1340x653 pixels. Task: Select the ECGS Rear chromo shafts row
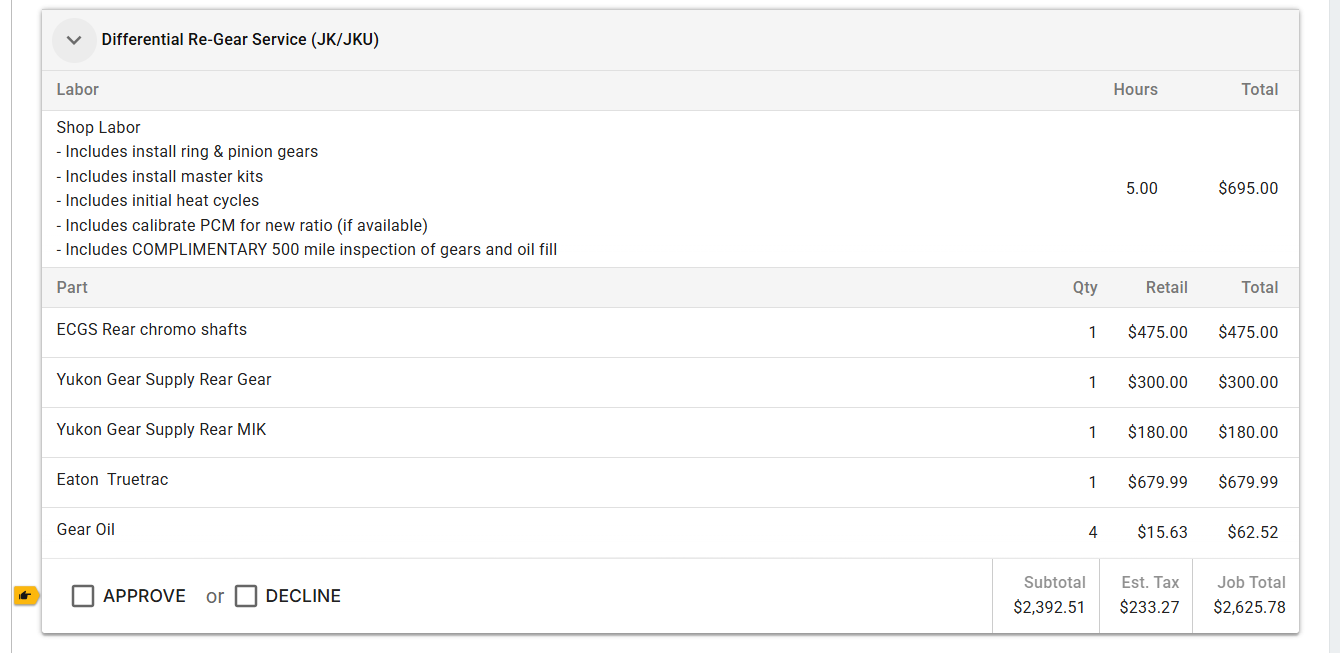(152, 330)
